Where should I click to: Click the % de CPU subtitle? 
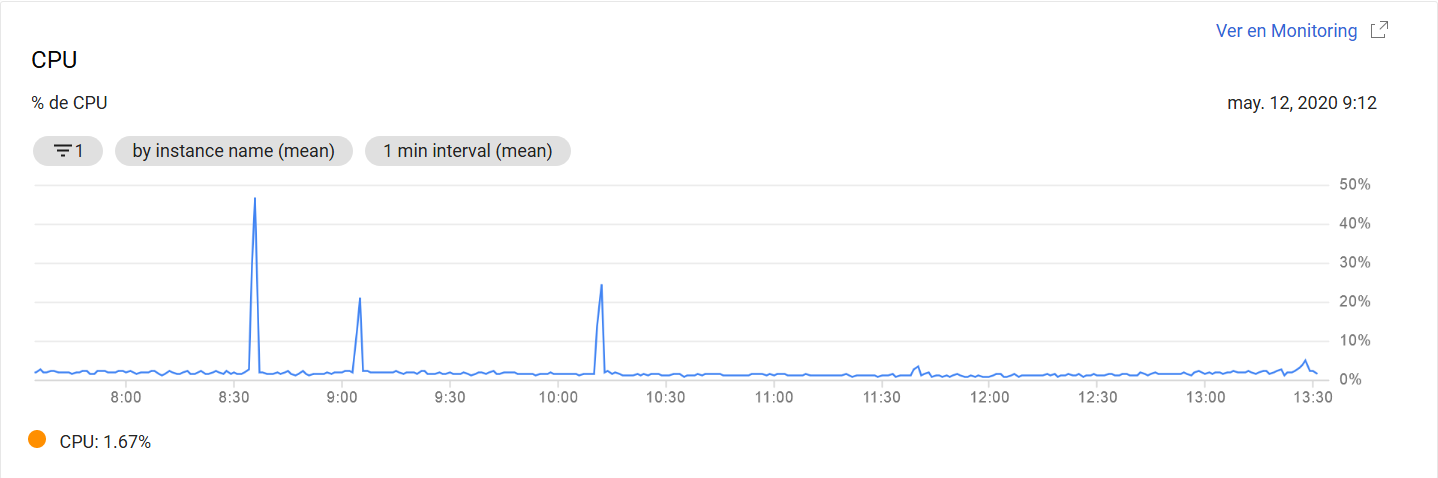coord(70,103)
